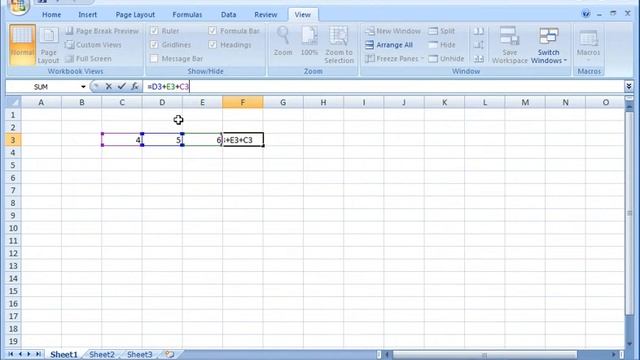Switch to Sheet3 tab

point(140,354)
